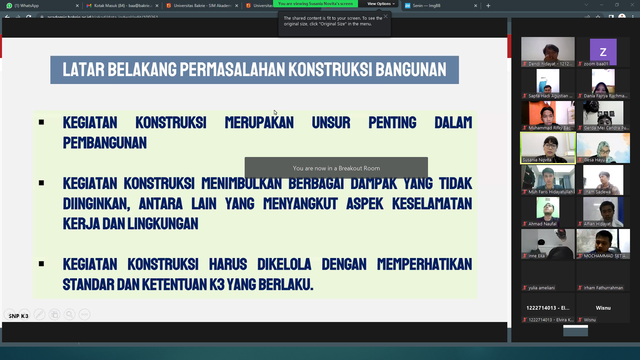Select the 1222714013 Elvira participant tile
This screenshot has height=360, width=640.
pos(548,308)
